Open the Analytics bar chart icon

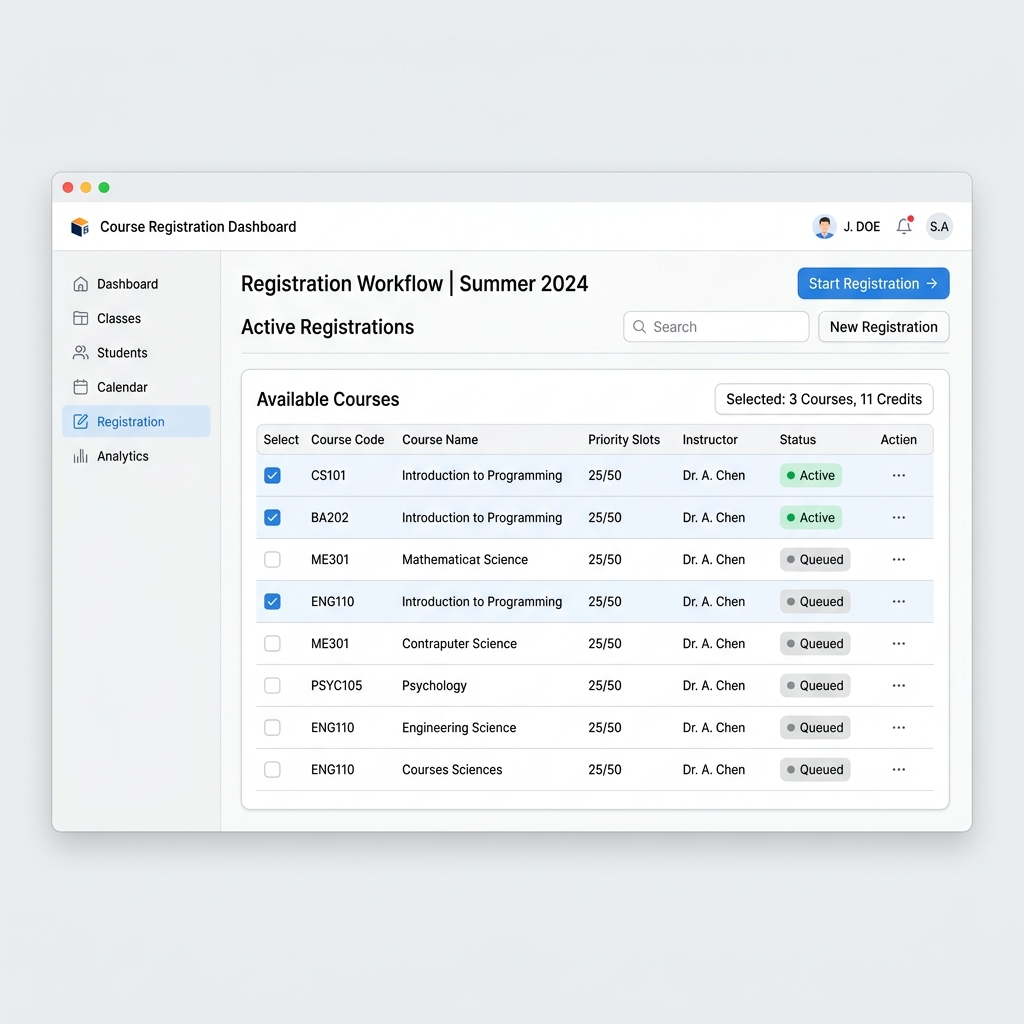click(80, 456)
